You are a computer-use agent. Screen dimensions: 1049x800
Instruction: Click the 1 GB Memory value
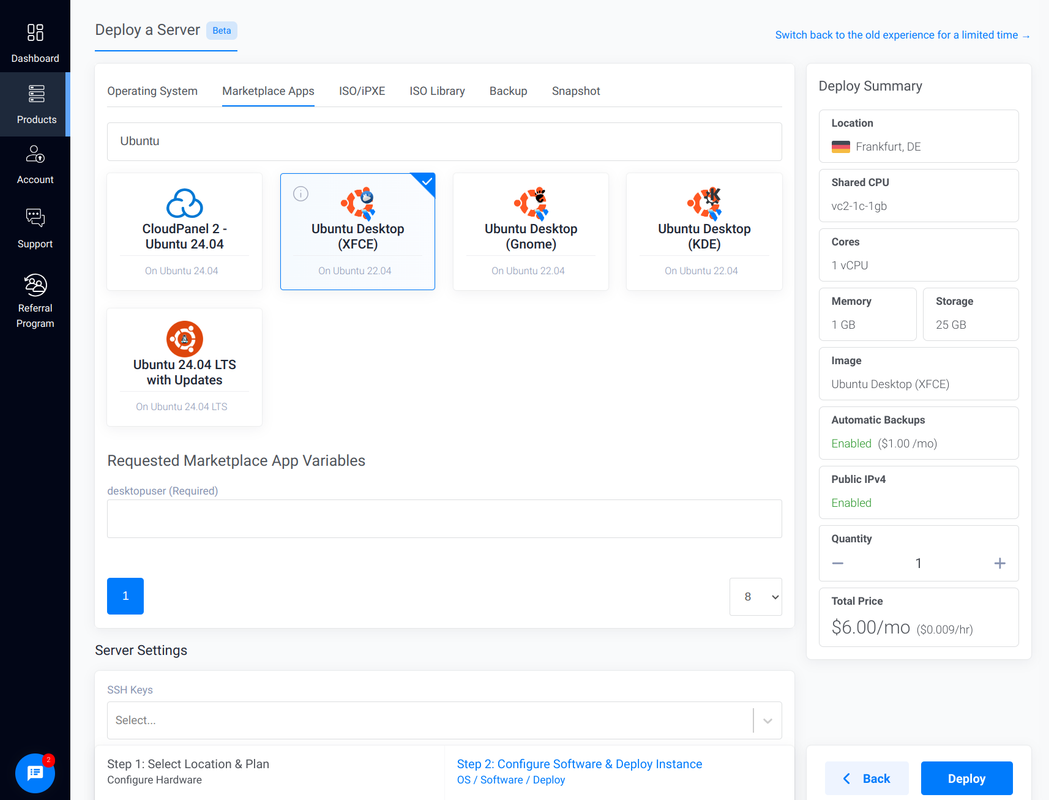coord(843,325)
